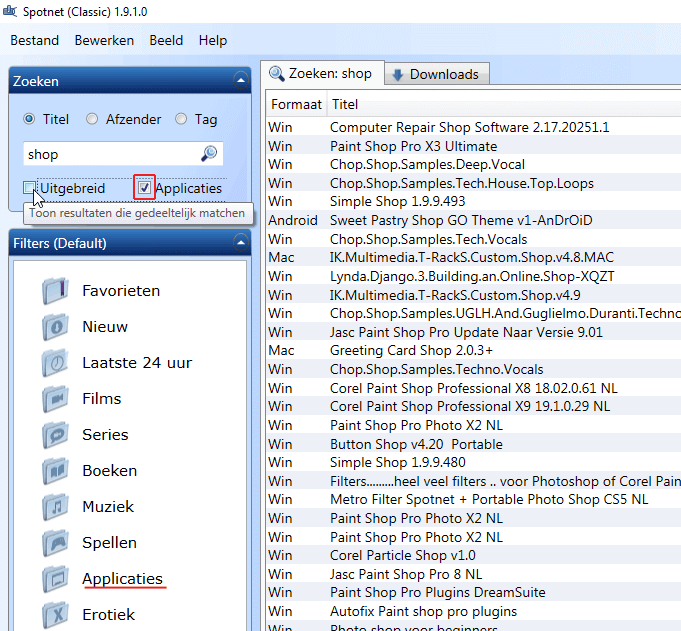Click the Spotnet app icon in title bar
681x631 pixels.
(x=10, y=10)
